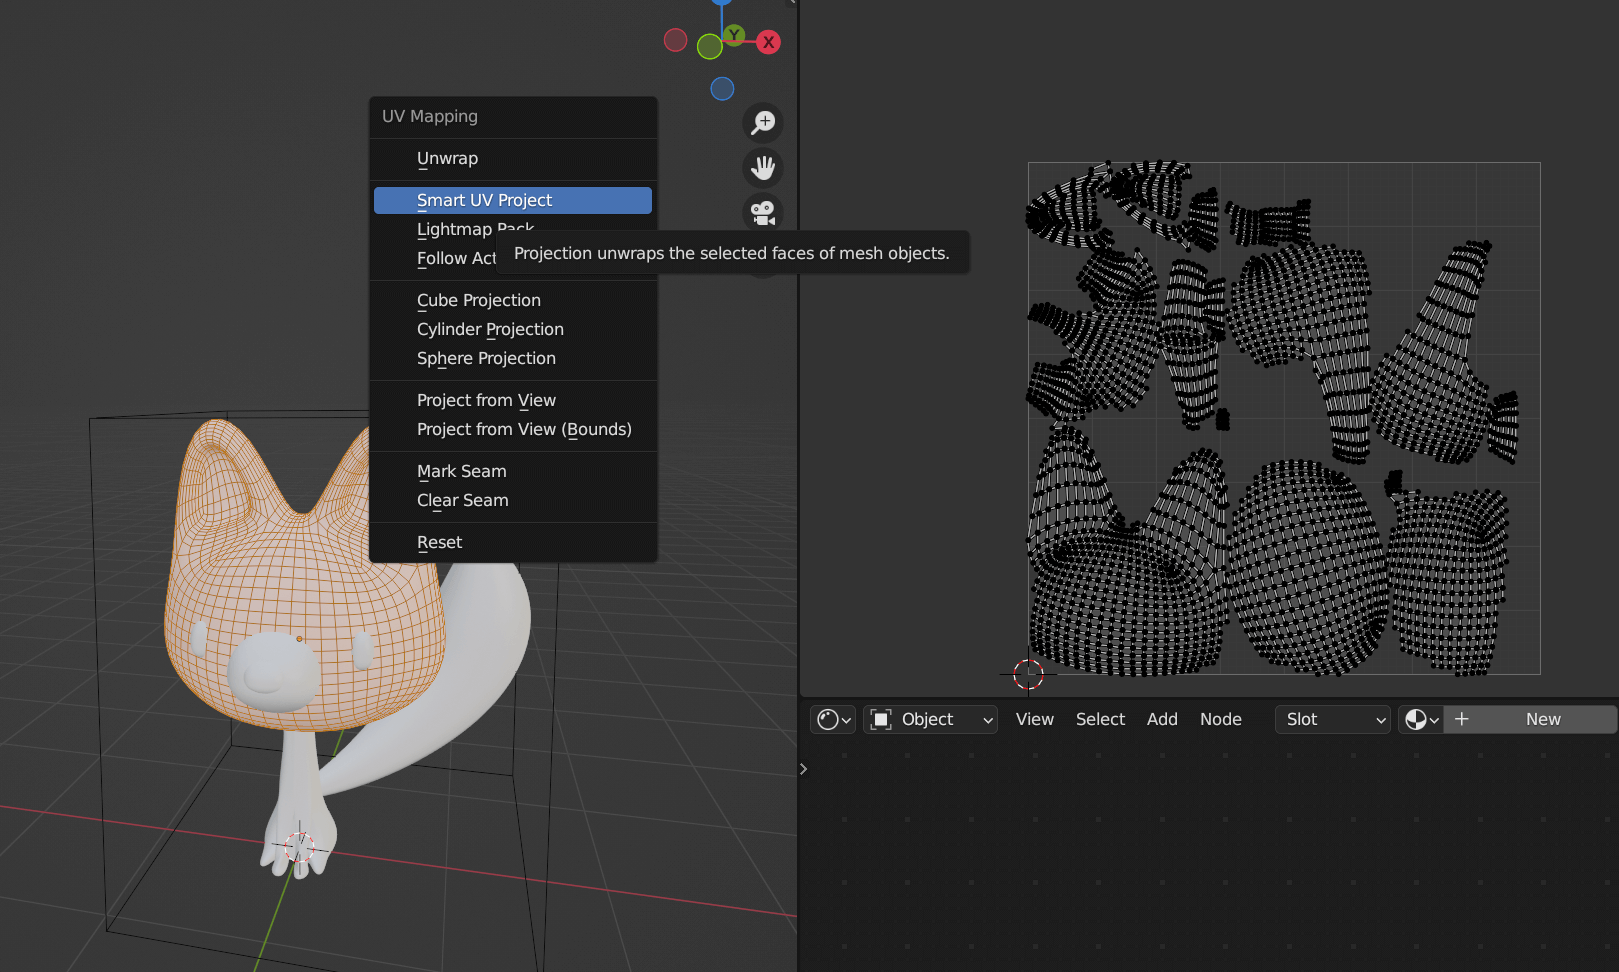Screen dimensions: 1619x972
Task: Select Sphere Projection
Action: point(513,358)
